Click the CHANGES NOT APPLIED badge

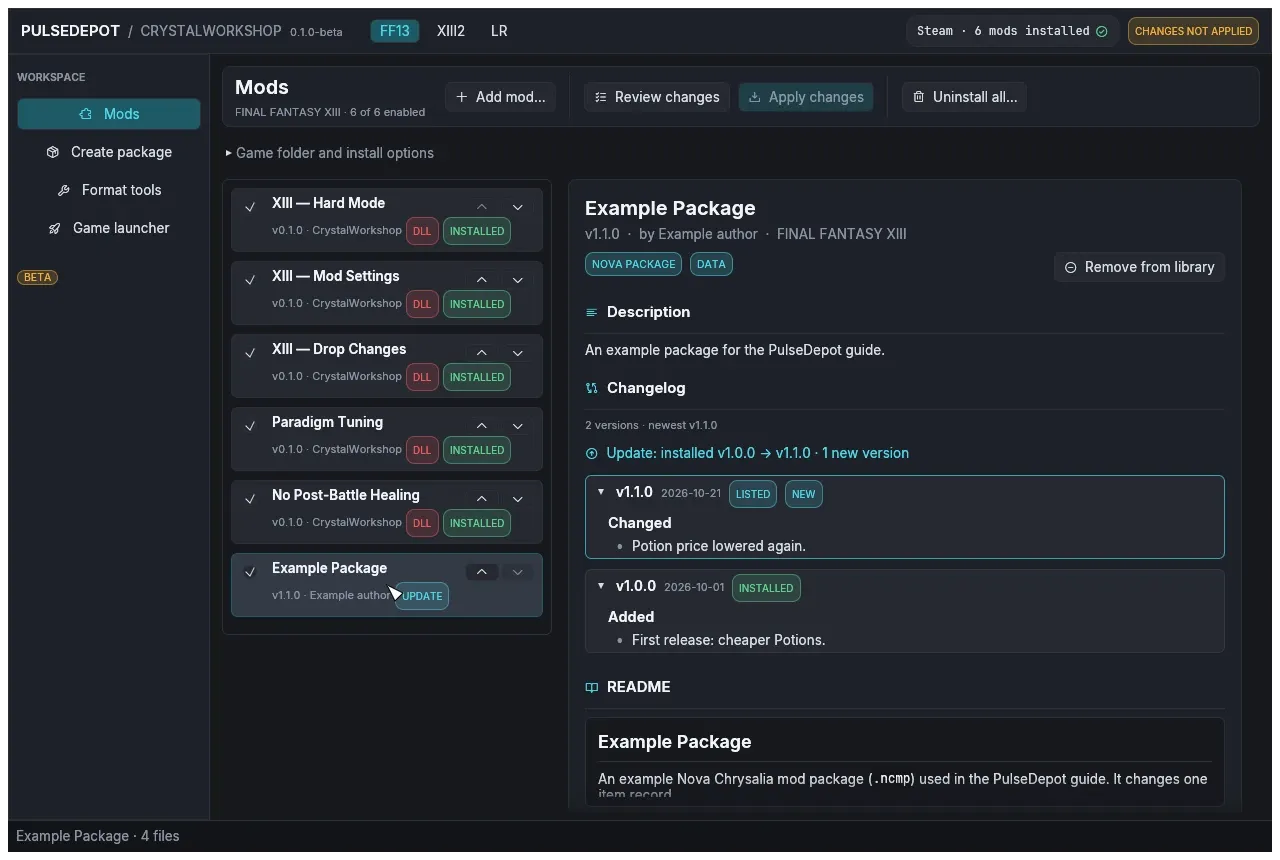tap(1193, 31)
